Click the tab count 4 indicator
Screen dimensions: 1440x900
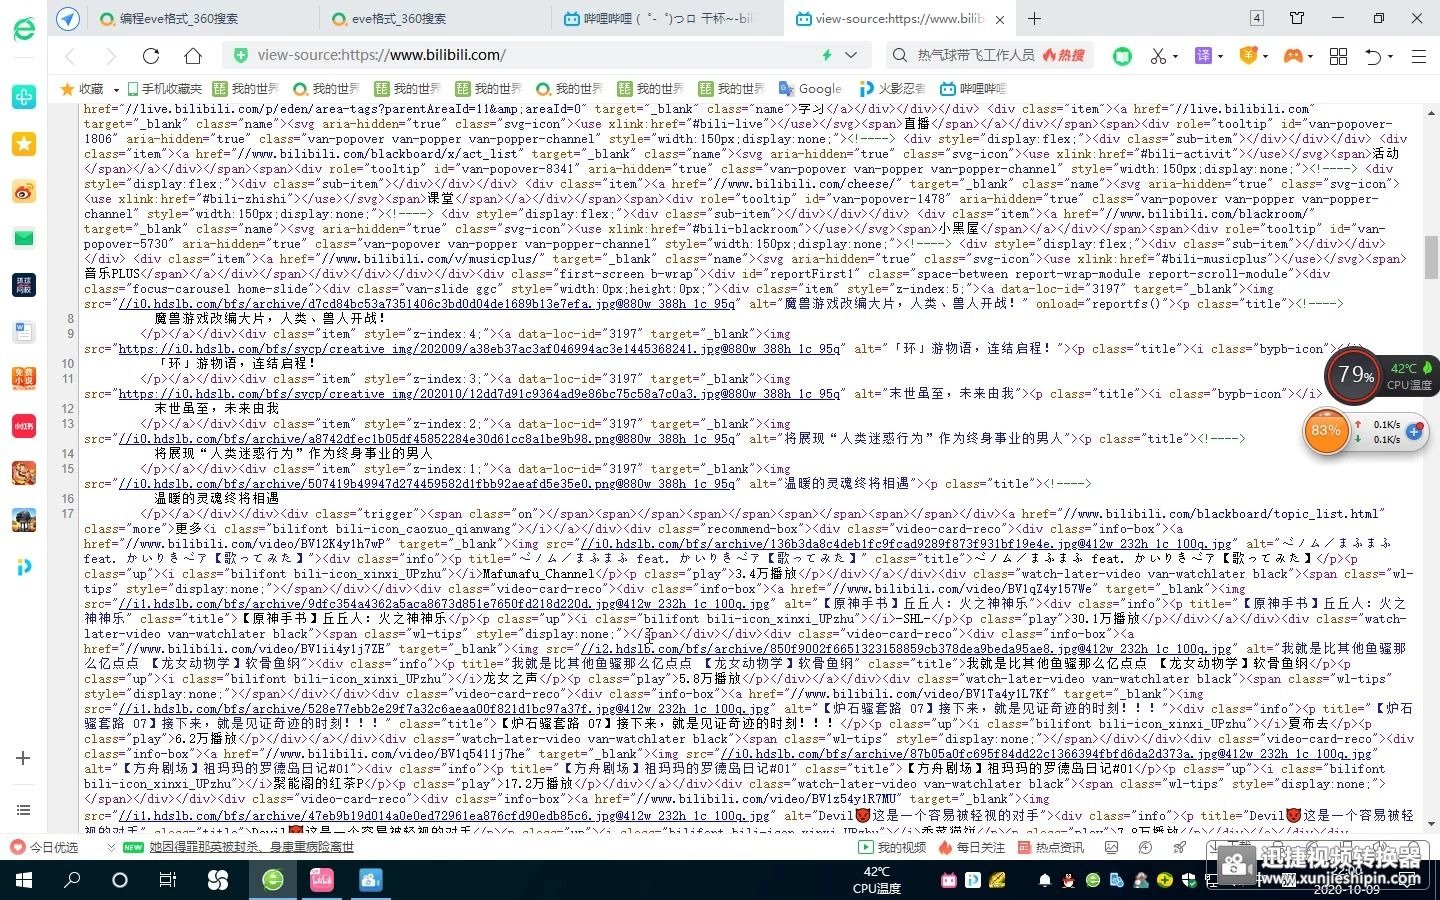[1257, 18]
